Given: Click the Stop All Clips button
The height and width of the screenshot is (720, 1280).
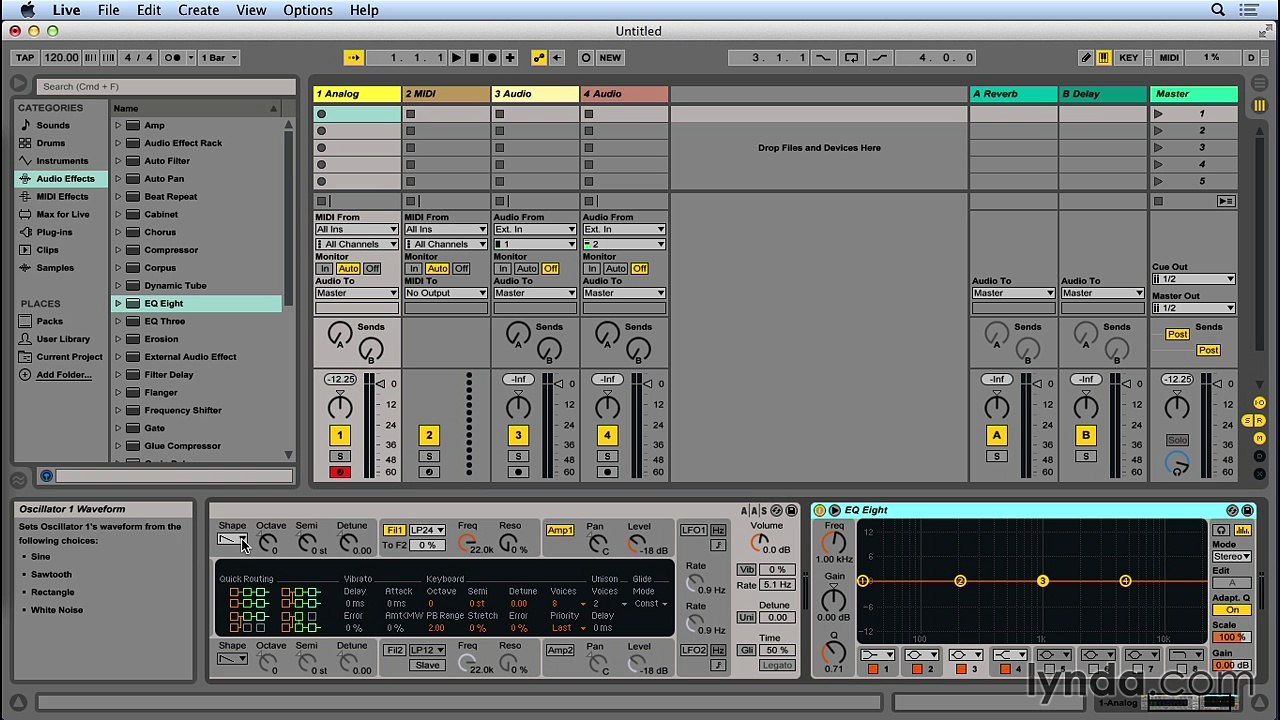Looking at the screenshot, I should click(1158, 201).
